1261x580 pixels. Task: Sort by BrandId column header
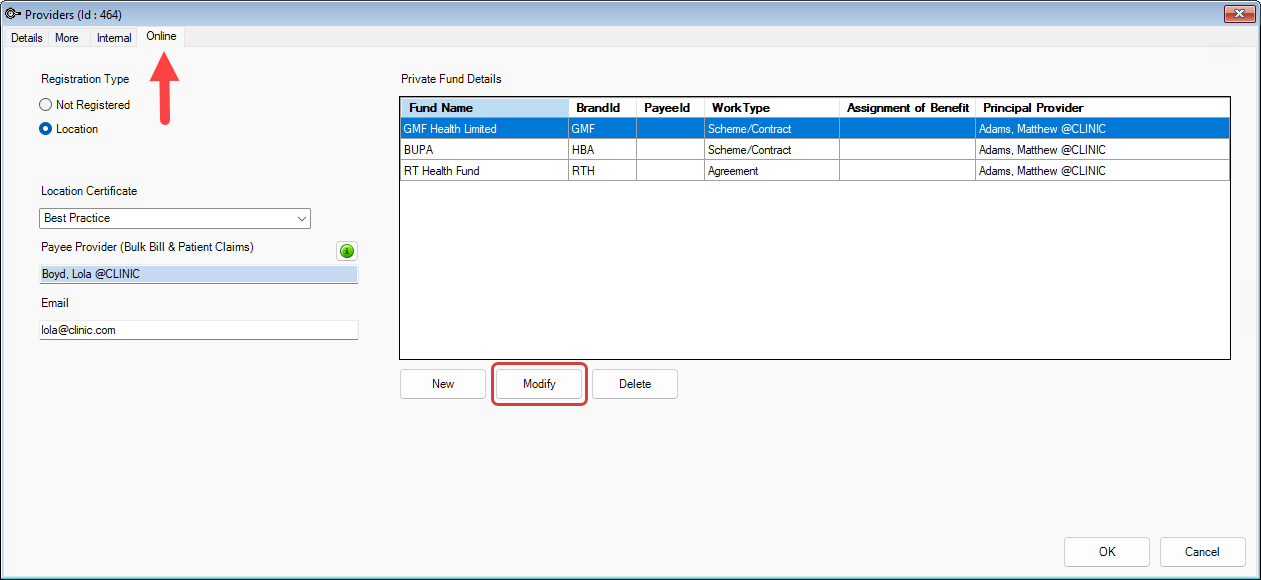tap(602, 108)
